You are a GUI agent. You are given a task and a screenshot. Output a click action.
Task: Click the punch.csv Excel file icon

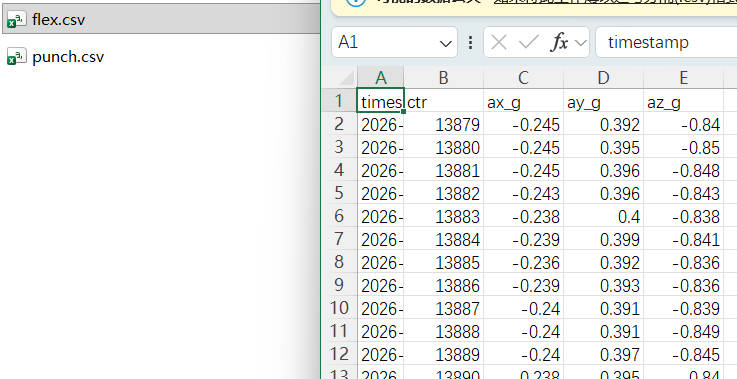17,57
